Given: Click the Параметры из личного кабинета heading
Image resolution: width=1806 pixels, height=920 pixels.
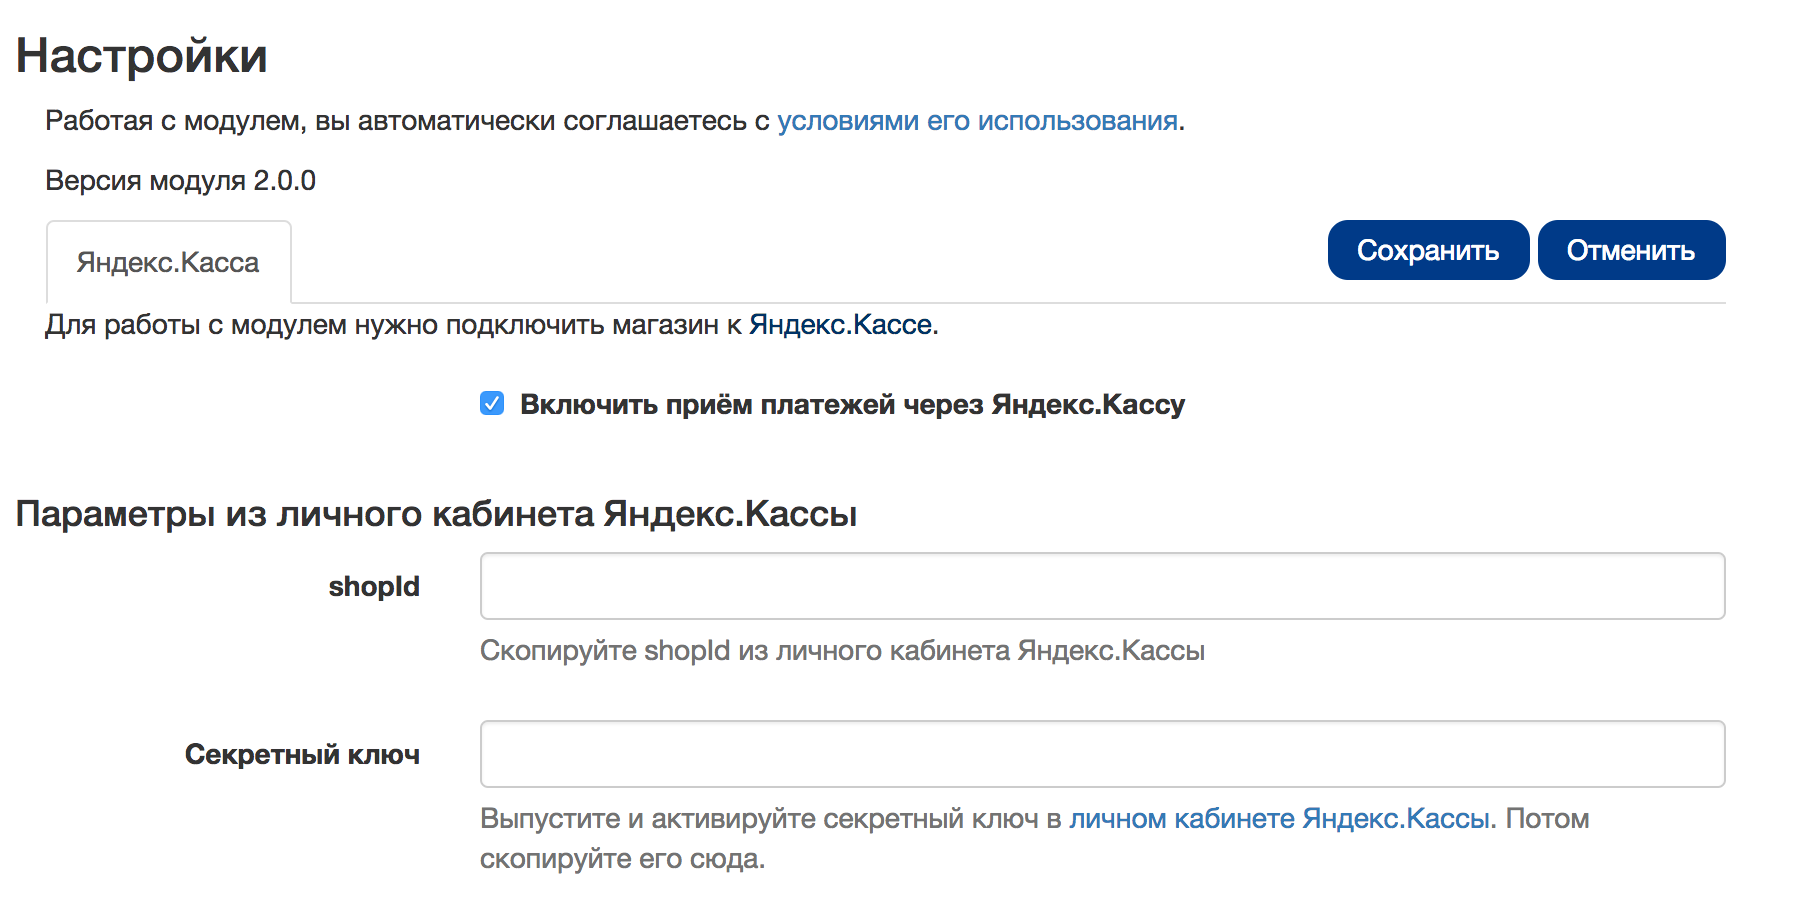Looking at the screenshot, I should (436, 514).
